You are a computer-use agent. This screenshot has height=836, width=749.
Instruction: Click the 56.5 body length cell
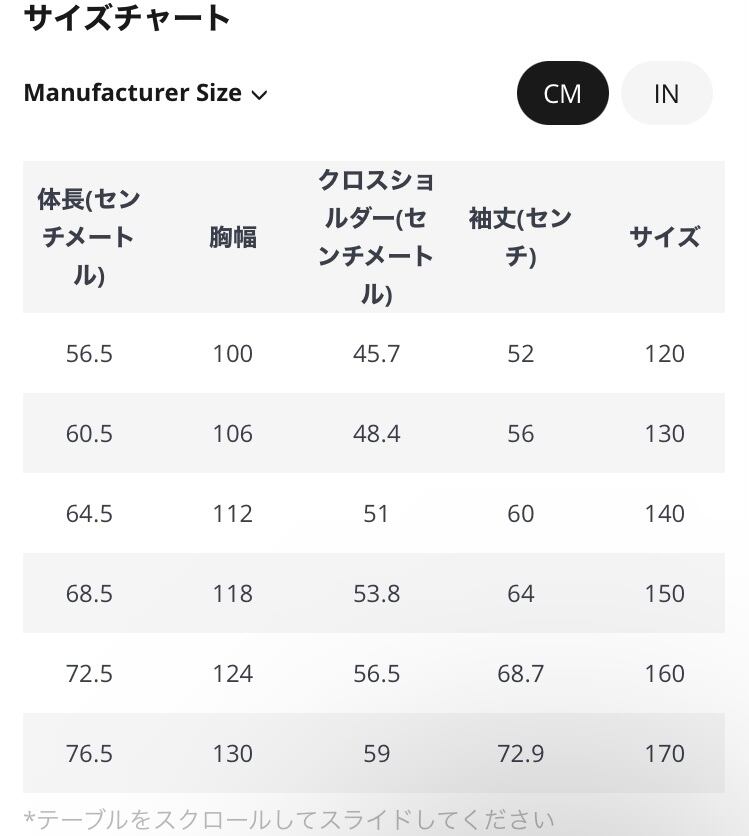click(89, 353)
